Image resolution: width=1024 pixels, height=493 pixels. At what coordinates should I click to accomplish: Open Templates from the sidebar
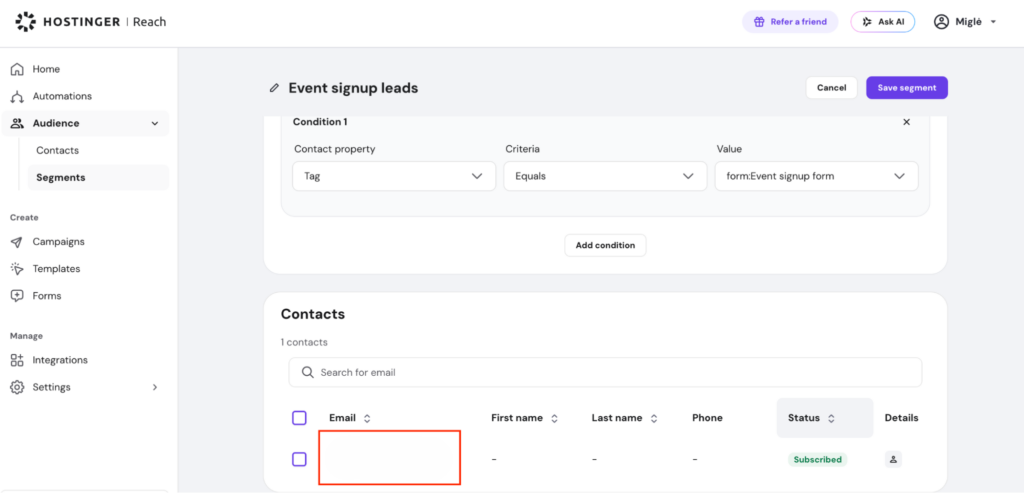coord(56,269)
